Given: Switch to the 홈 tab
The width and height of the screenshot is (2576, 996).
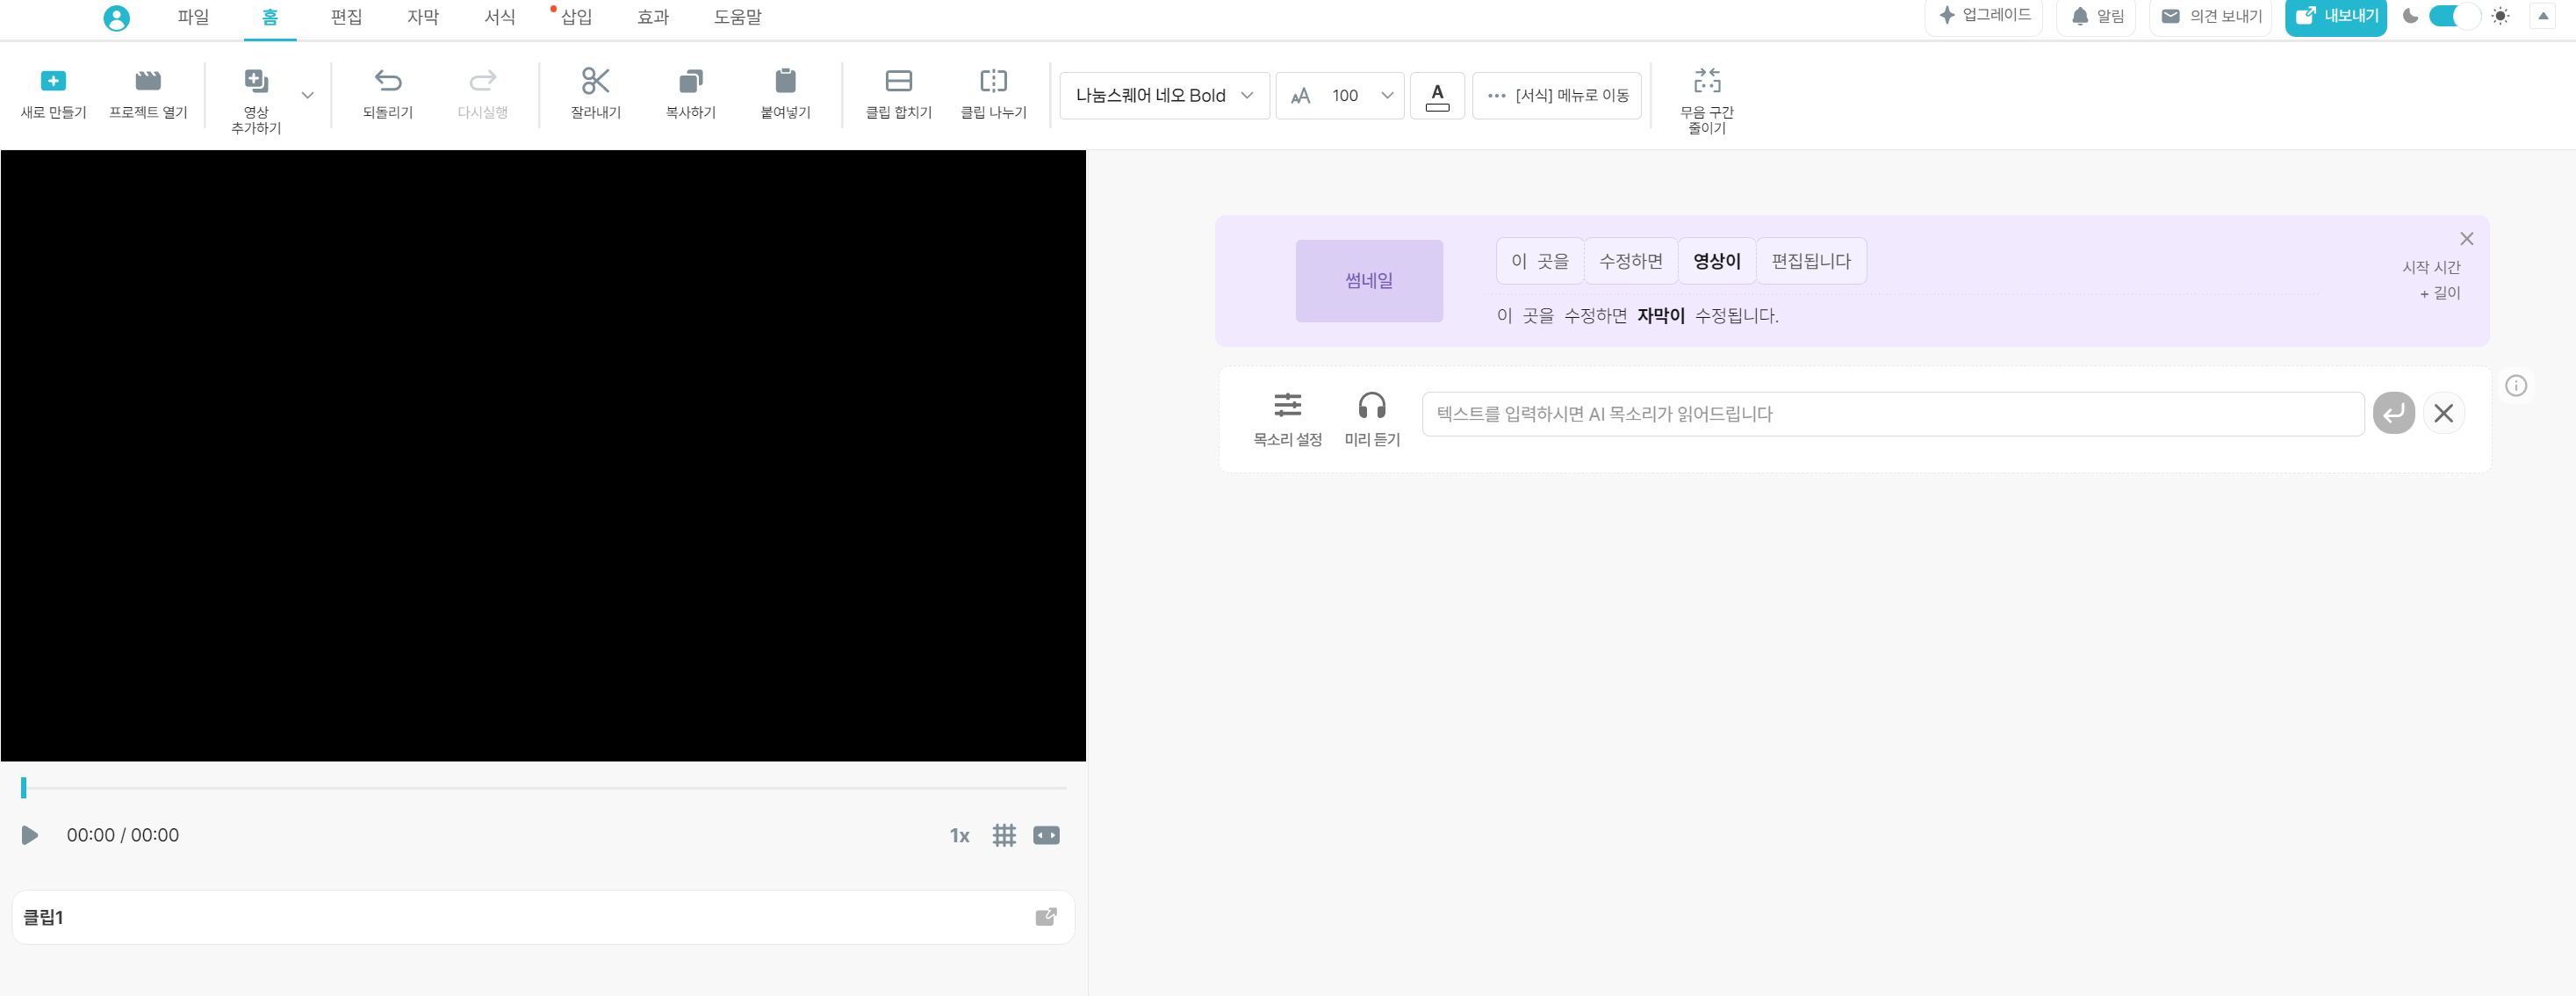Looking at the screenshot, I should click(270, 17).
